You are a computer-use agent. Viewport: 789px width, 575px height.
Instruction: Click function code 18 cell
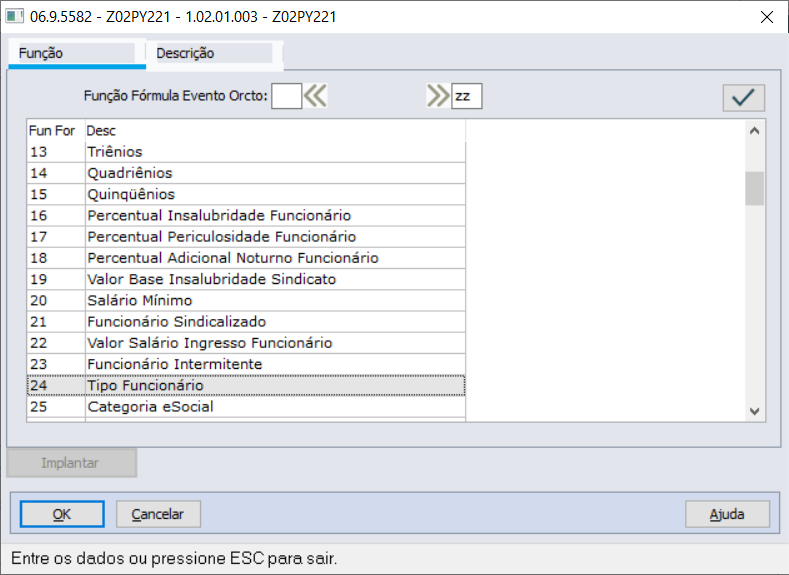[x=56, y=258]
